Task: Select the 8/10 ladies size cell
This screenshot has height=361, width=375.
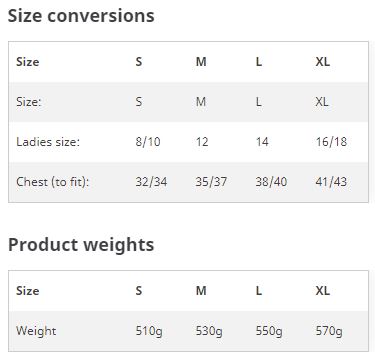Action: 148,142
